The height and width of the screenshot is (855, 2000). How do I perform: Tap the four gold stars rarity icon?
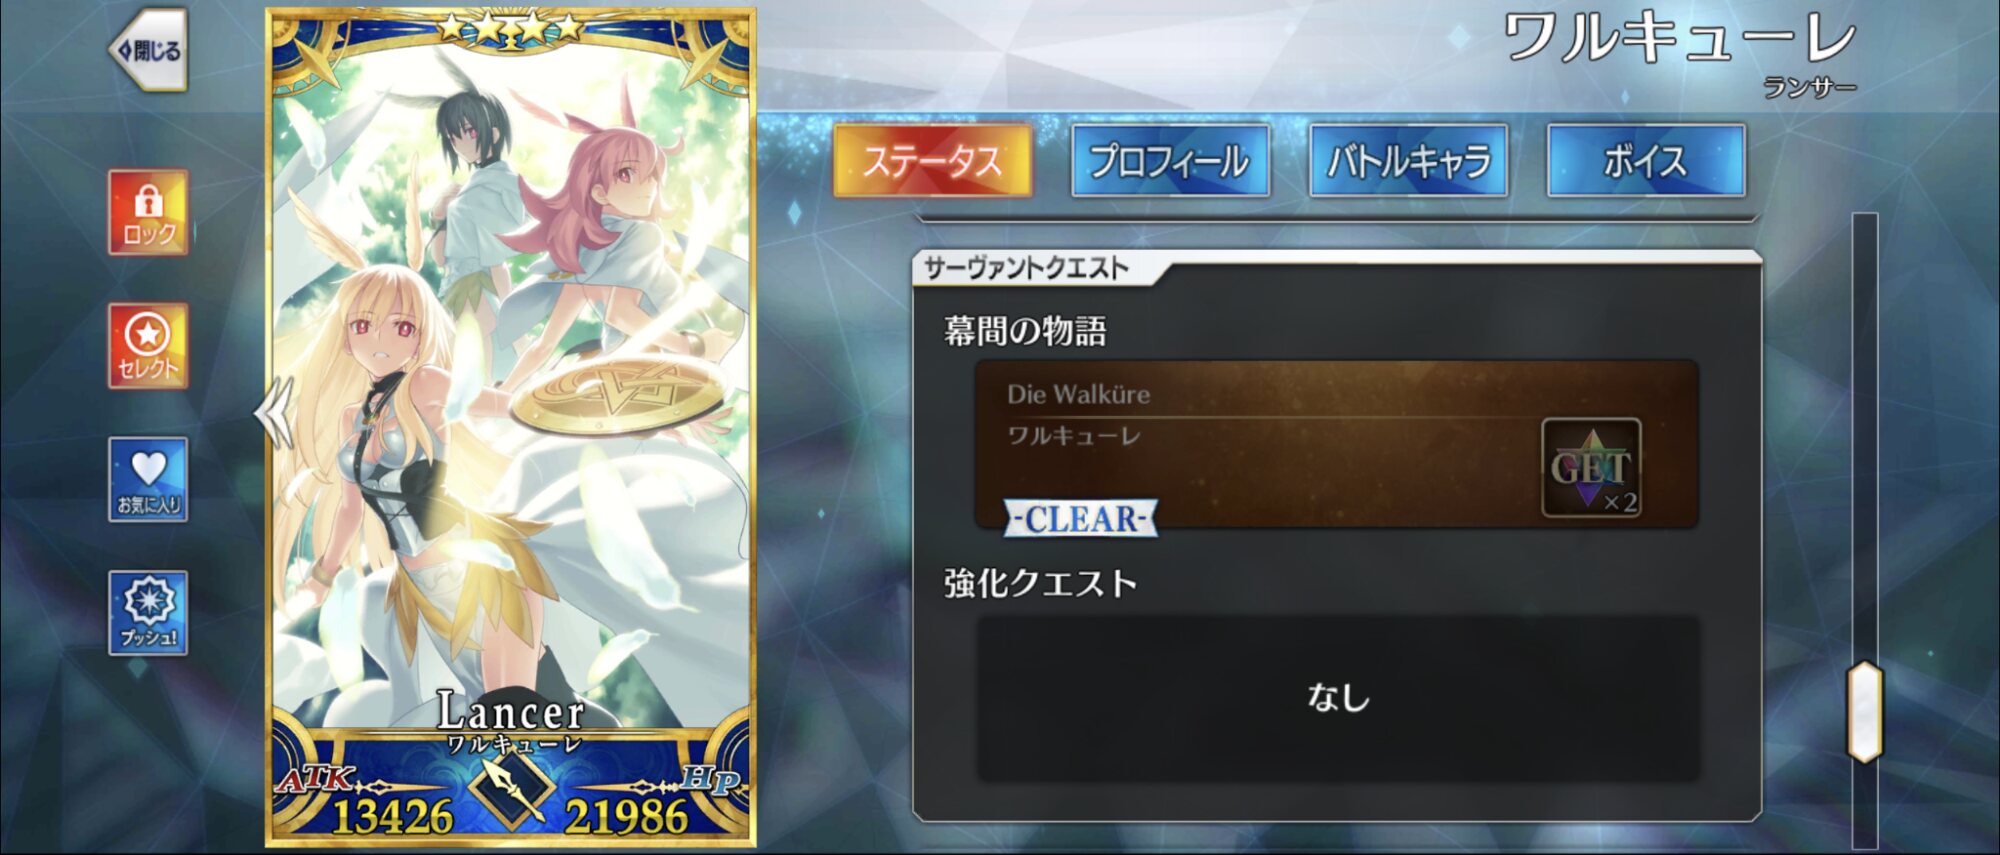coord(510,27)
